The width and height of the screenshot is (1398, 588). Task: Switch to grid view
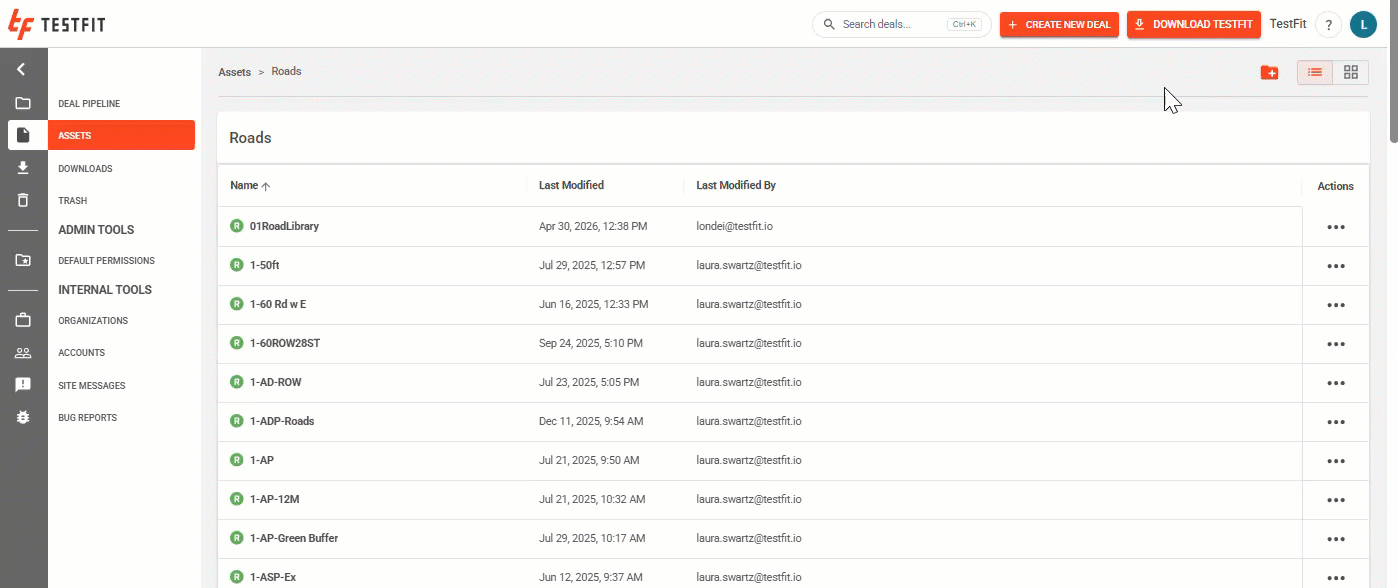click(x=1351, y=72)
